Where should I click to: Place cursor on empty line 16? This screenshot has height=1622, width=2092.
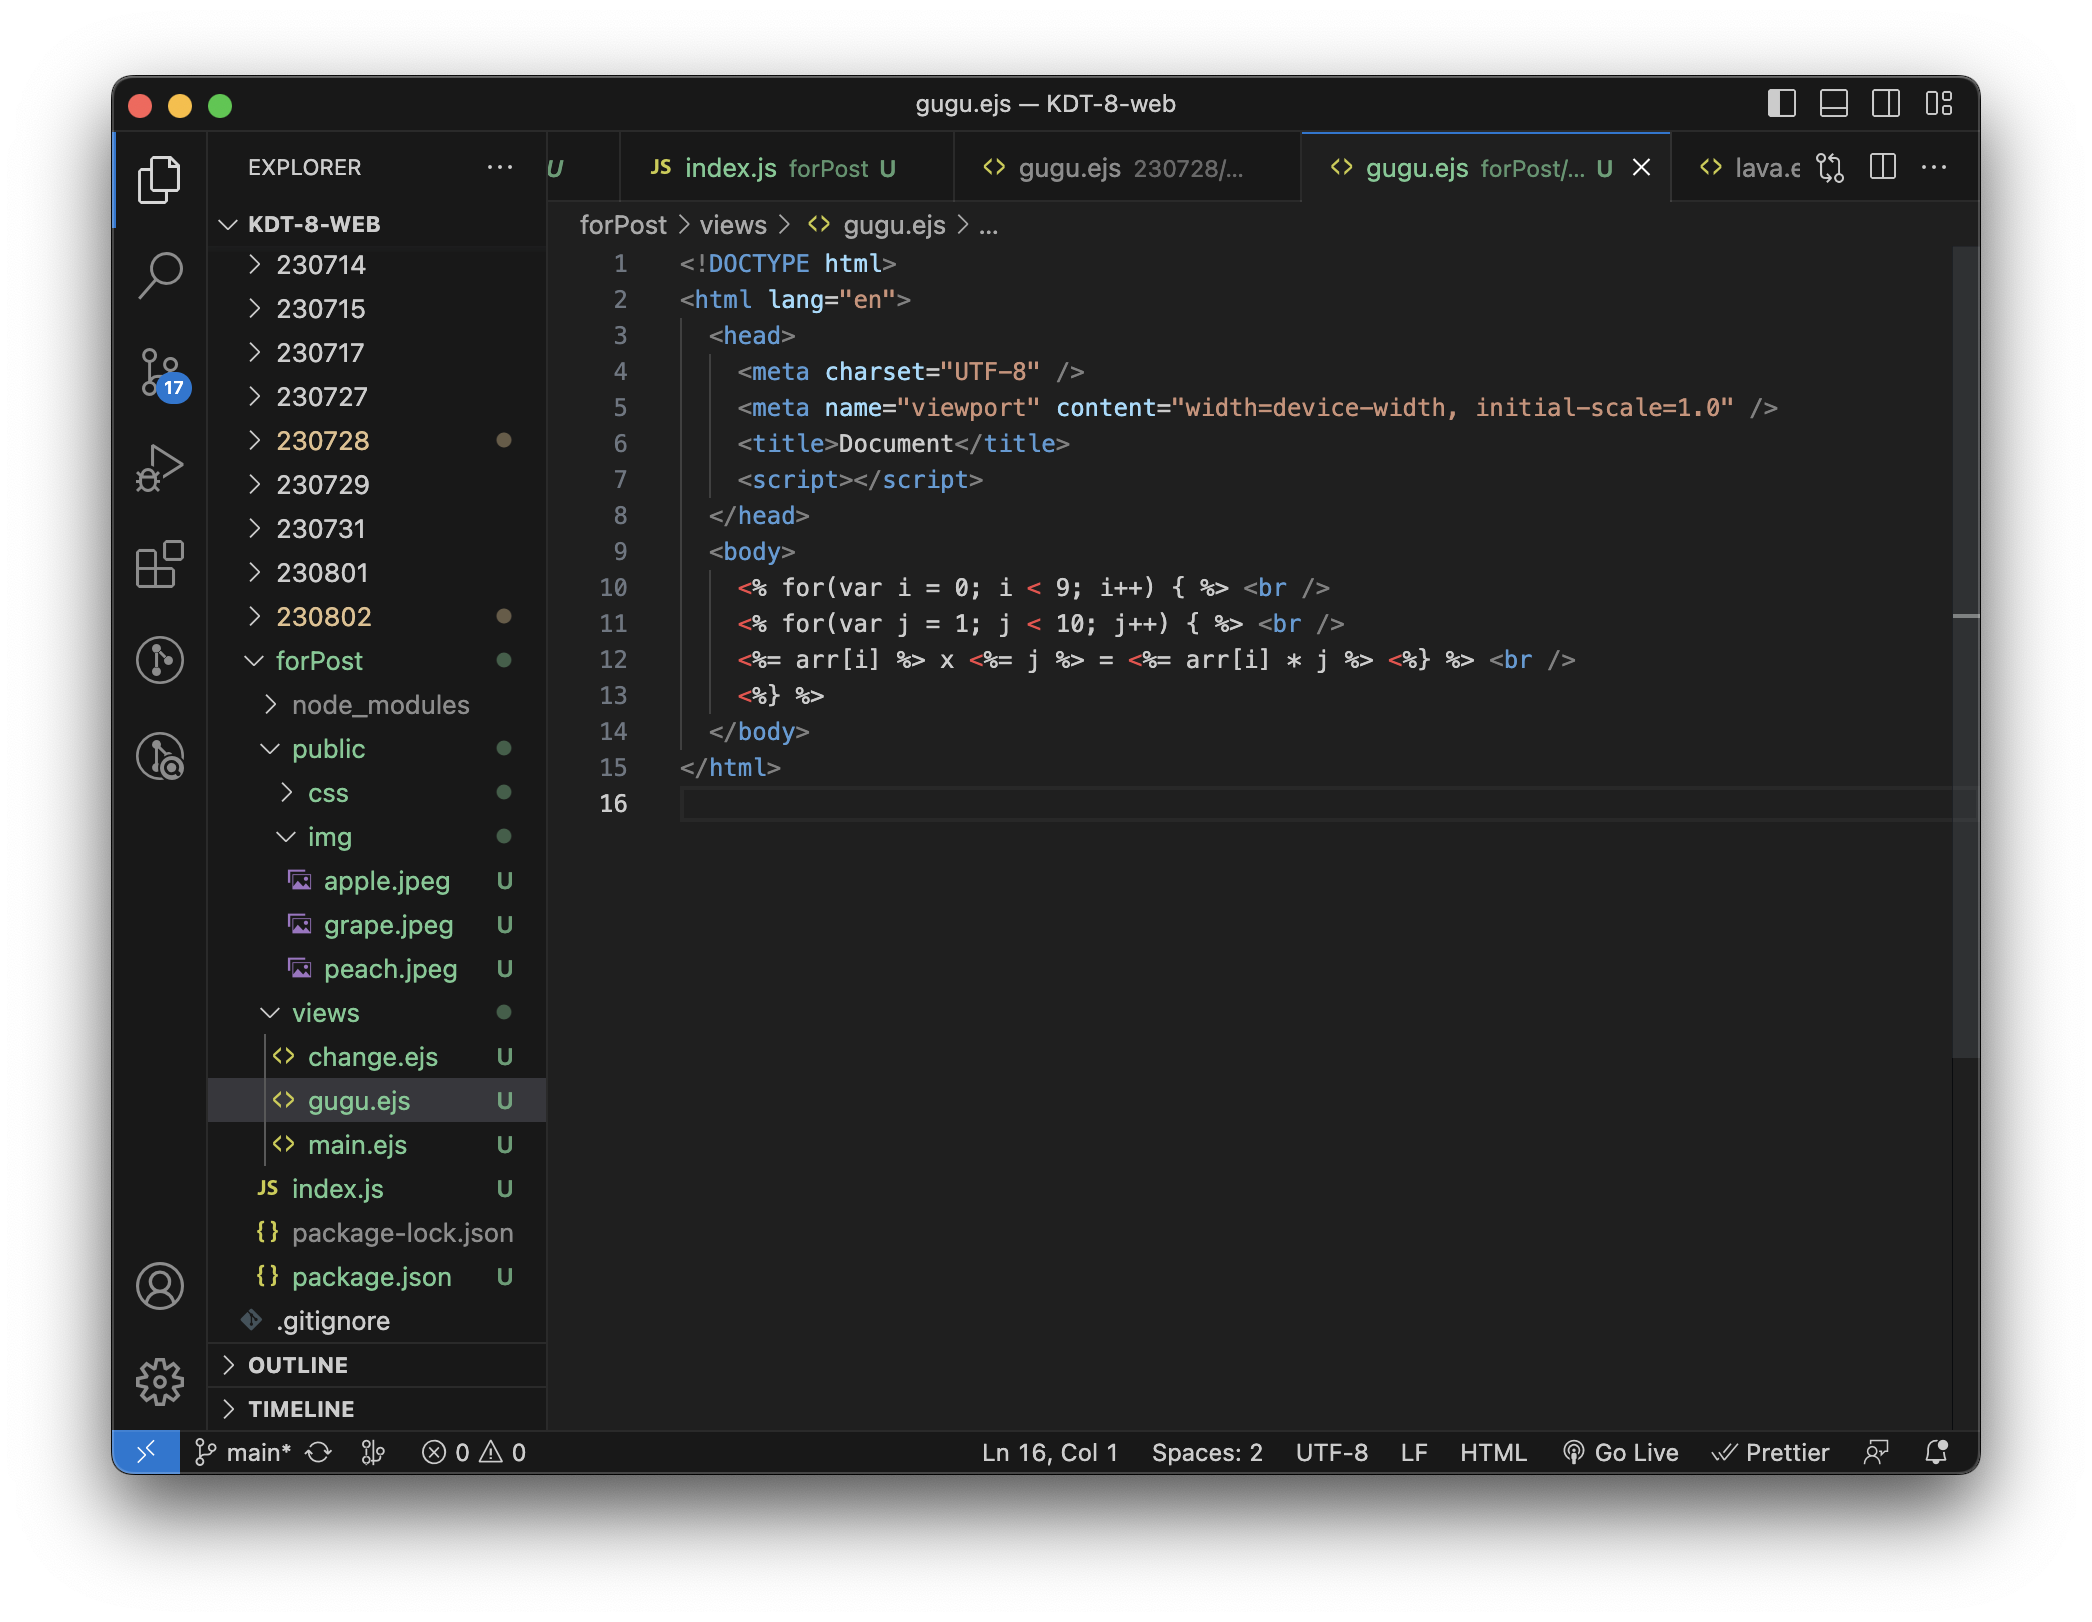pyautogui.click(x=1315, y=804)
